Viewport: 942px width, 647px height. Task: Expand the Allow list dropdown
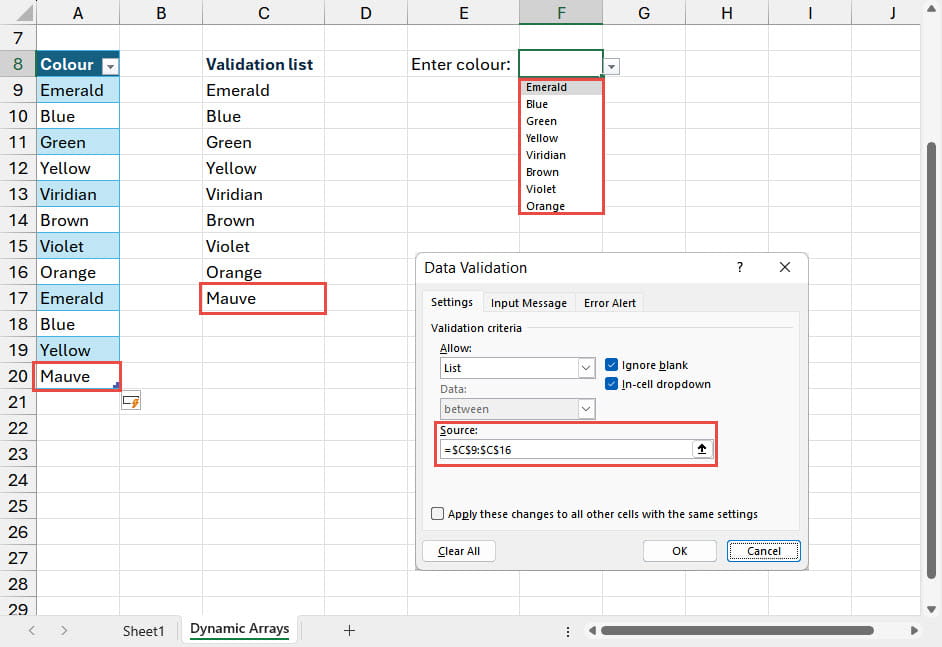586,368
